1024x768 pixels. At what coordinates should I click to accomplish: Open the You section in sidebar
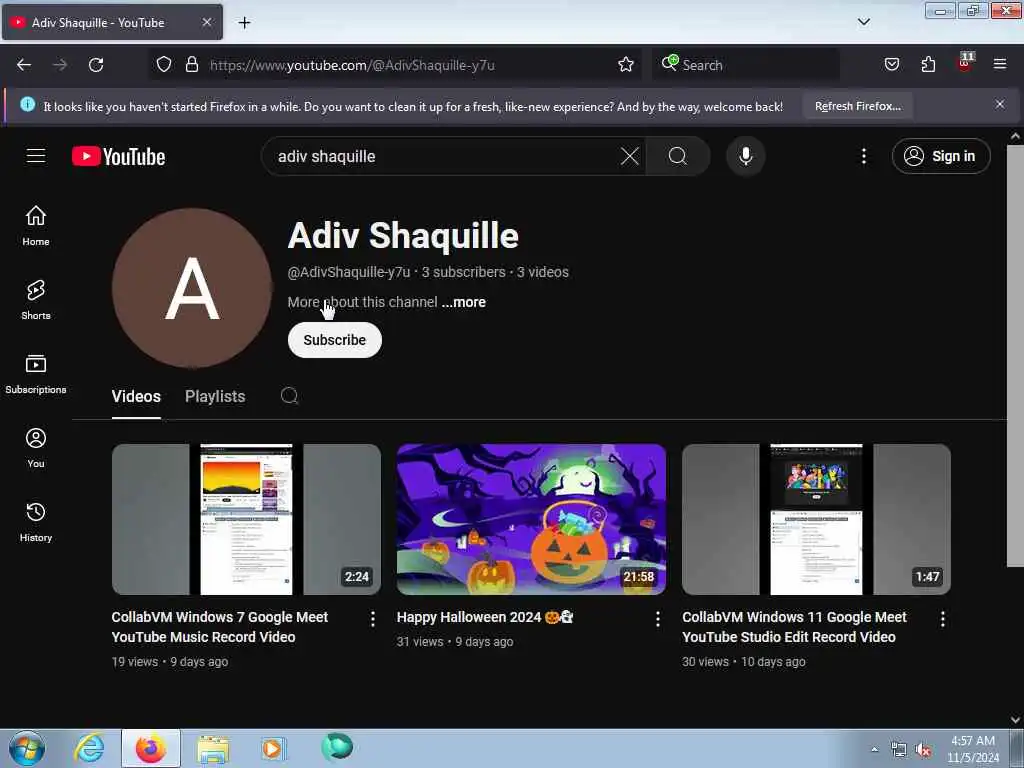[36, 448]
